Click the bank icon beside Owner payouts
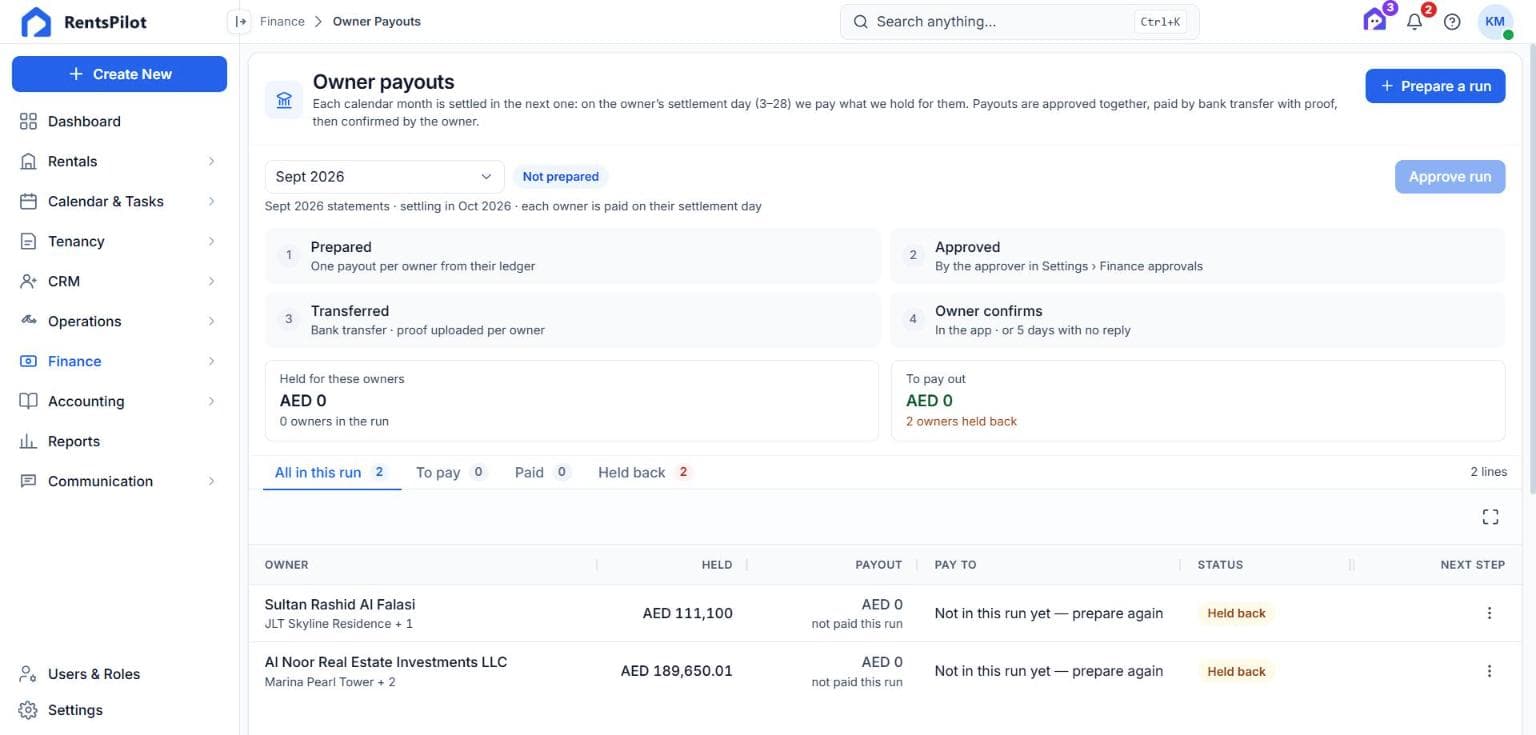Image resolution: width=1536 pixels, height=735 pixels. pyautogui.click(x=284, y=101)
